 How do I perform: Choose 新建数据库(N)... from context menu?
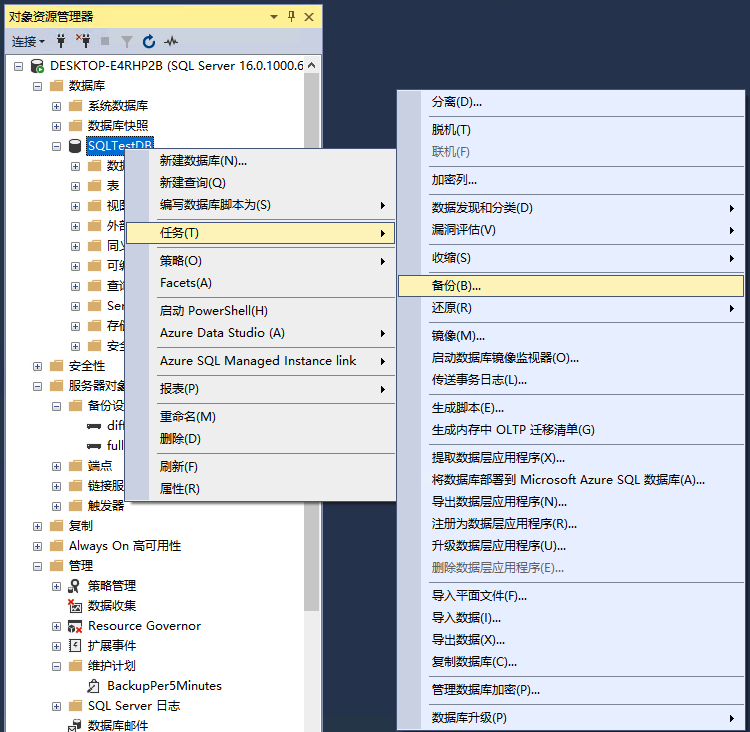point(261,161)
